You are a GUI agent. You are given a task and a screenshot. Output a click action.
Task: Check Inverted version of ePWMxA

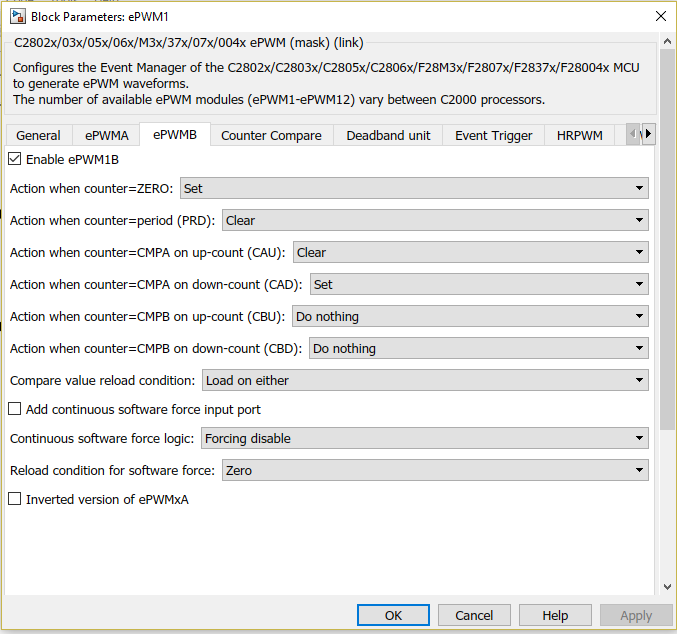click(x=15, y=499)
